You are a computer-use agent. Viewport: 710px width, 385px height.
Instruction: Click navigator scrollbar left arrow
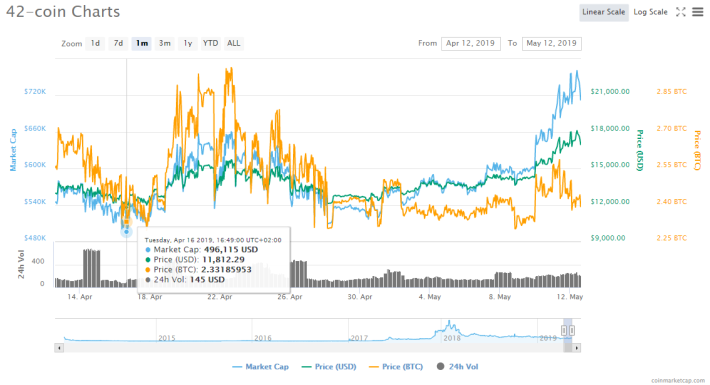(x=59, y=348)
